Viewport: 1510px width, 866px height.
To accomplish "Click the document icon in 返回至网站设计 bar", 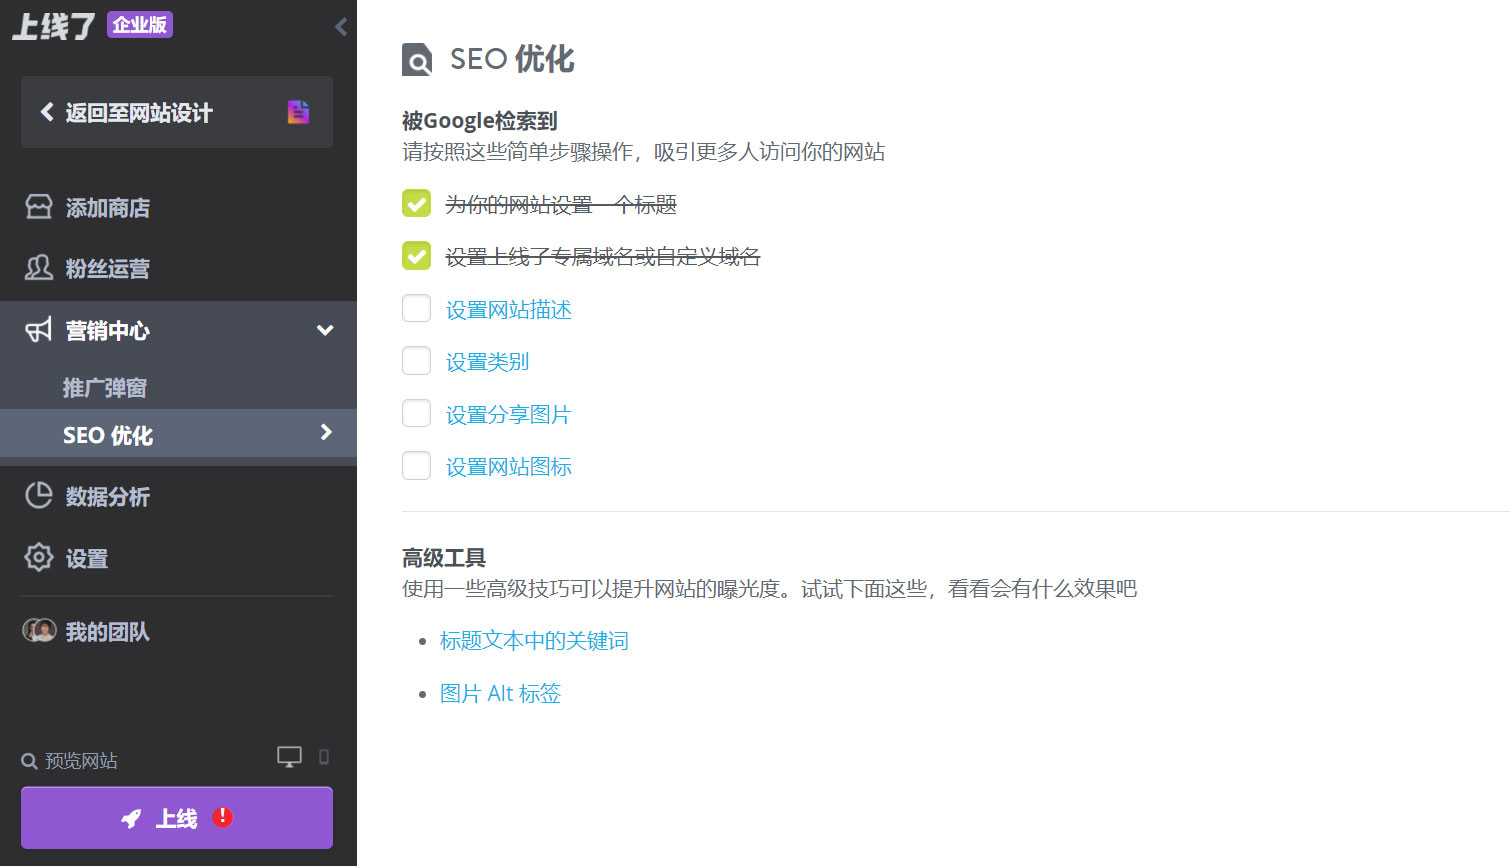I will (x=298, y=112).
